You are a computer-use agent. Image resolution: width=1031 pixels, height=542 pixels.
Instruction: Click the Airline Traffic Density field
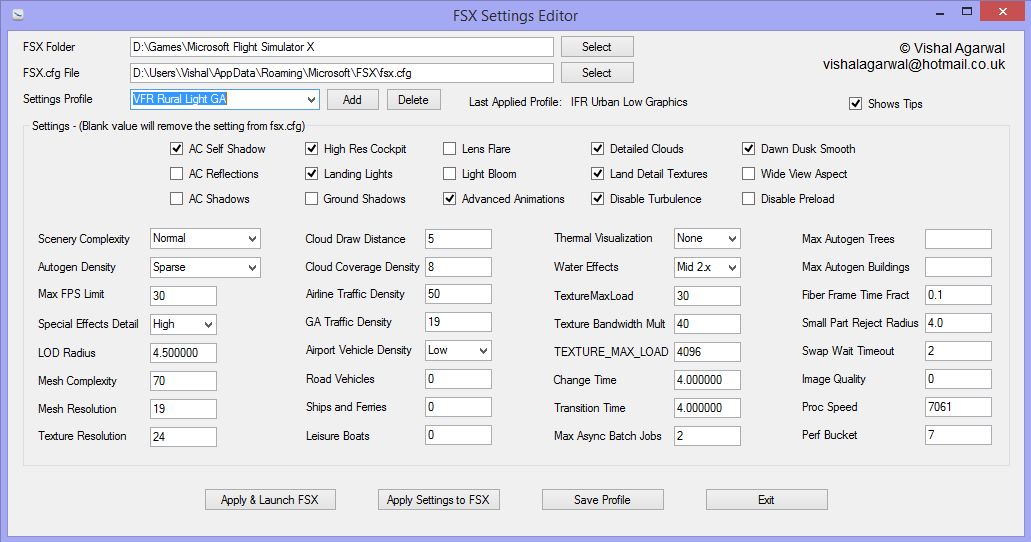458,294
